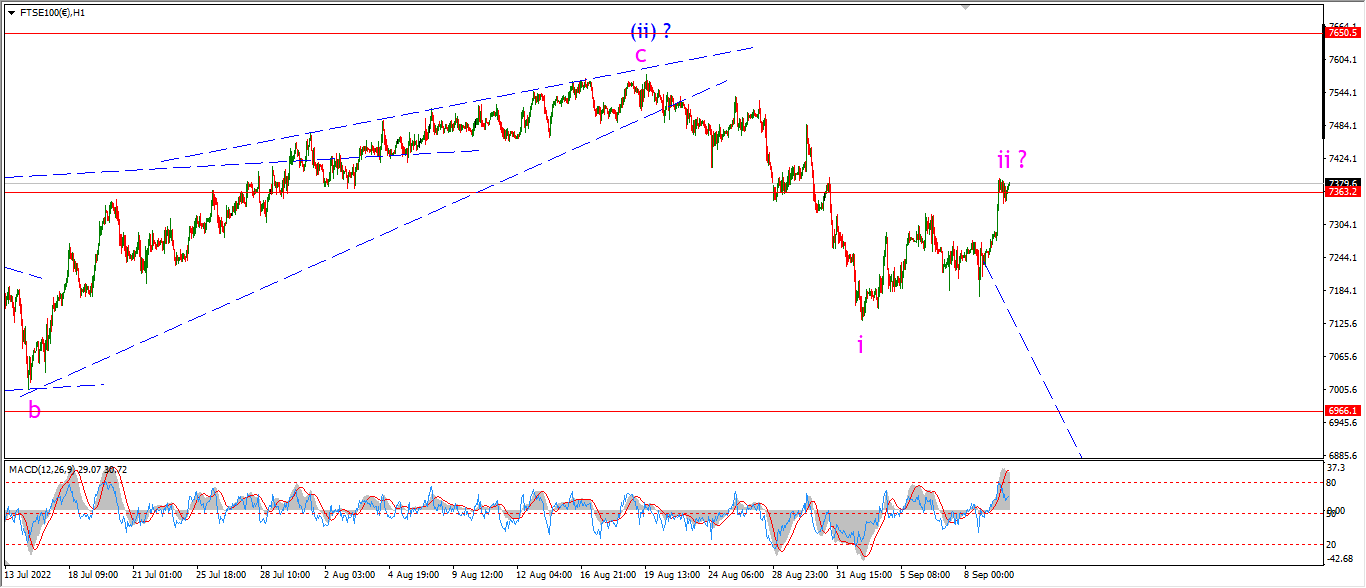Select the red 7363.2 price level tag
The width and height of the screenshot is (1366, 588).
pos(1341,191)
